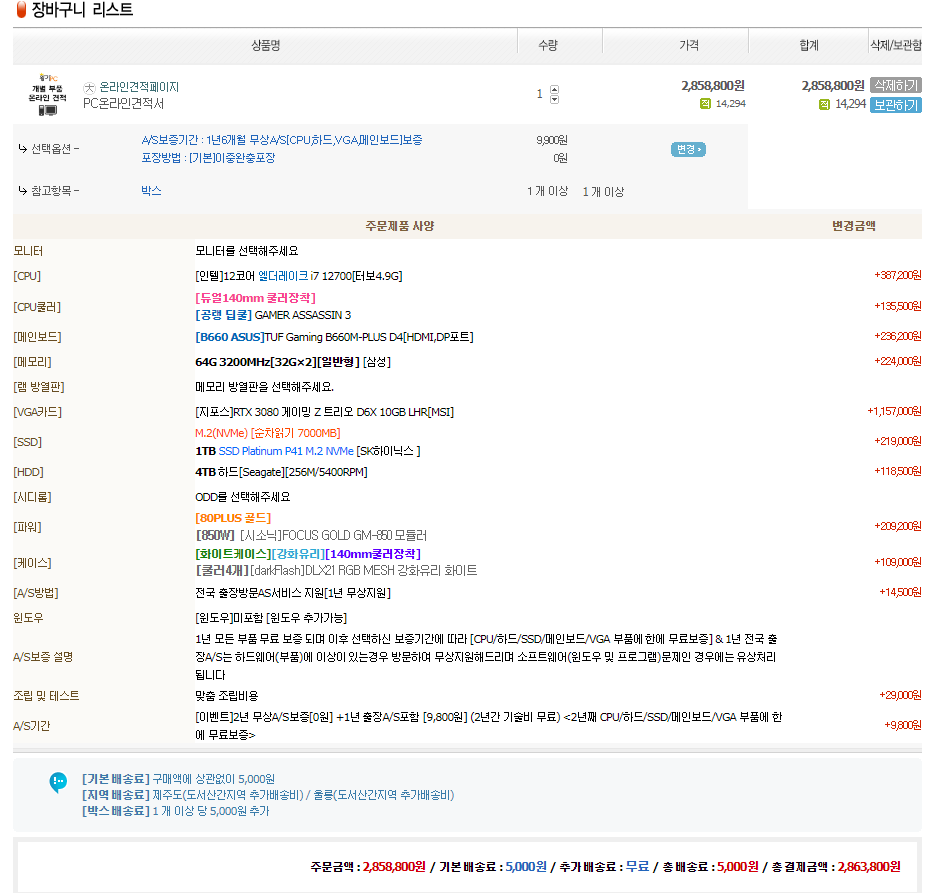This screenshot has width=936, height=893.
Task: Click the 4TB Seagate HDD description
Action: [281, 472]
